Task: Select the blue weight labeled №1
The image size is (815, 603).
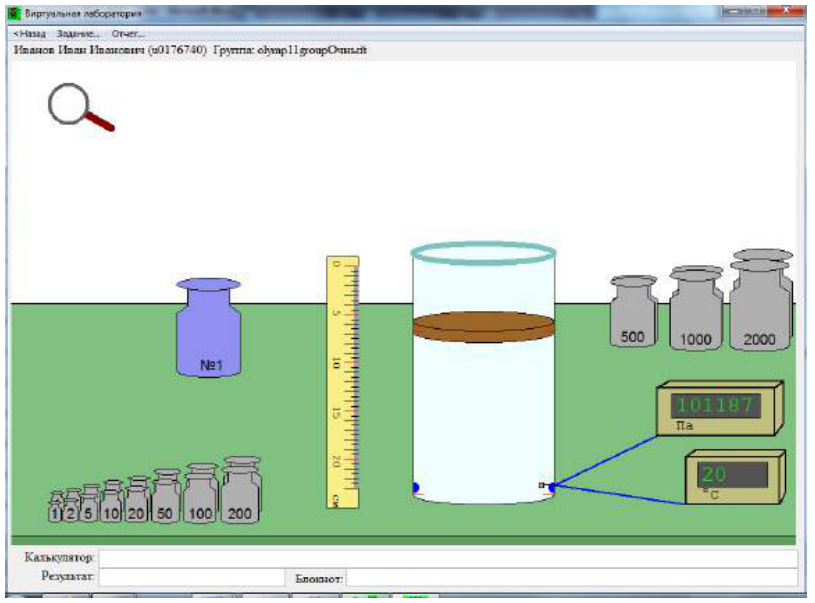Action: point(208,327)
